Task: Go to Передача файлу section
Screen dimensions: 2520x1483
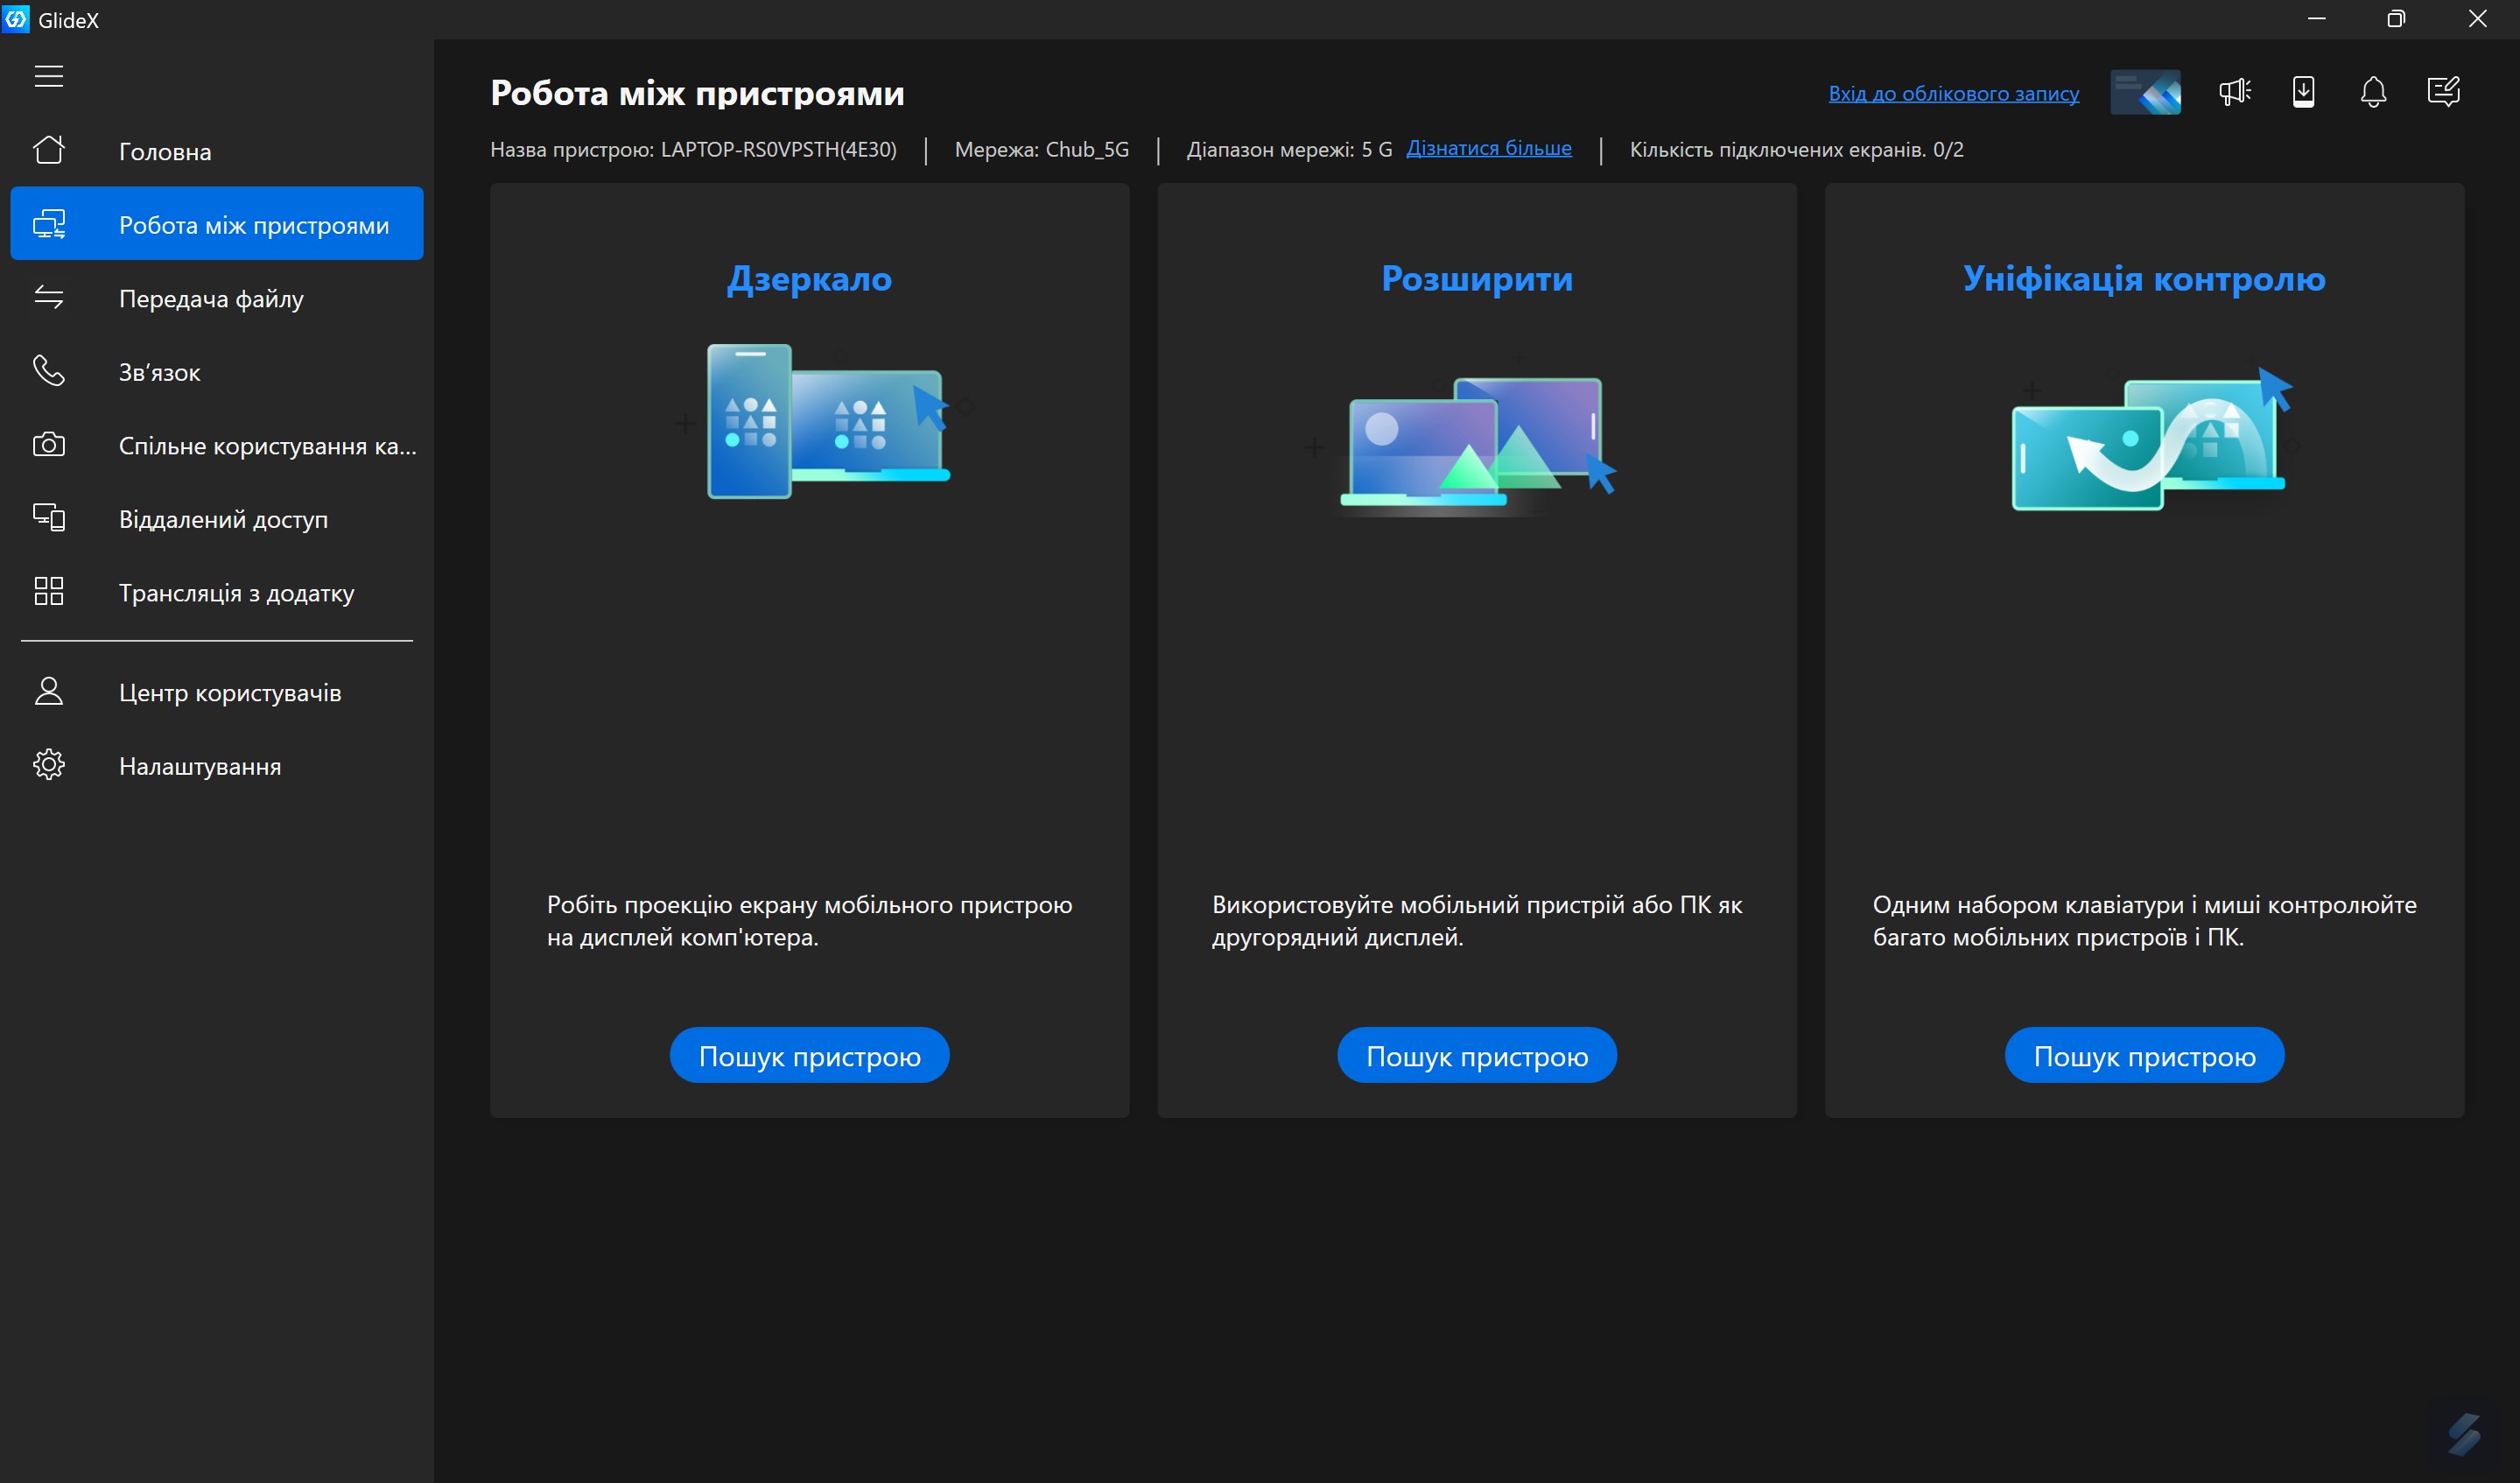Action: point(217,298)
